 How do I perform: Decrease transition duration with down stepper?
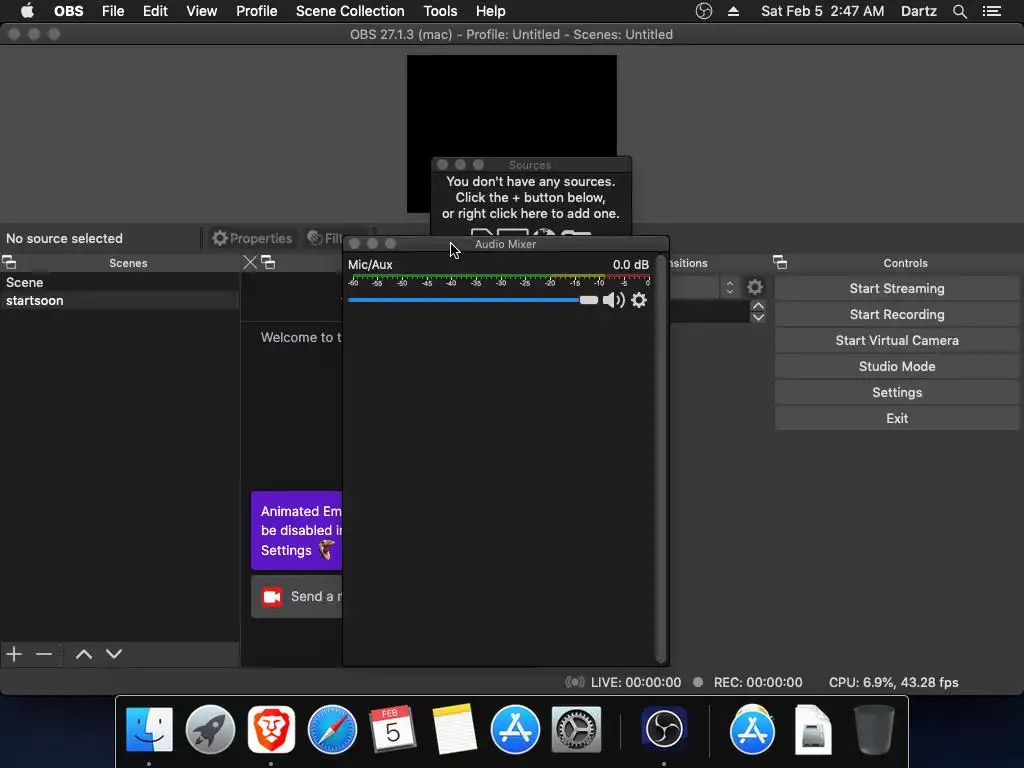(x=758, y=317)
